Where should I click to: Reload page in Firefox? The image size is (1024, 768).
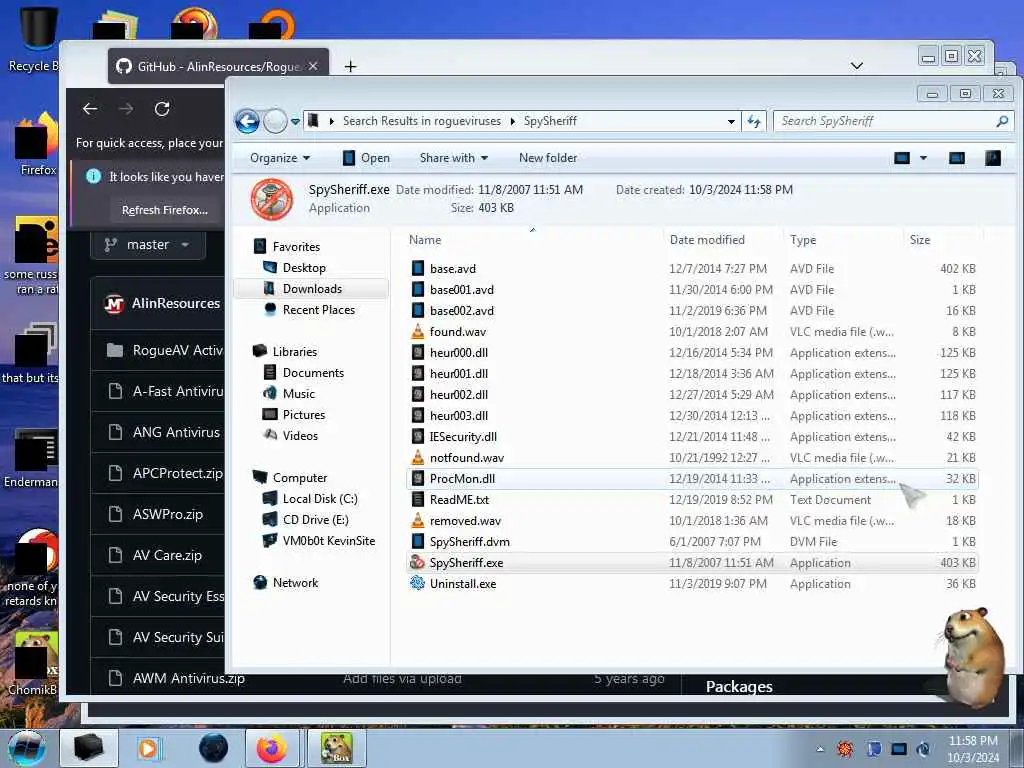tap(162, 109)
